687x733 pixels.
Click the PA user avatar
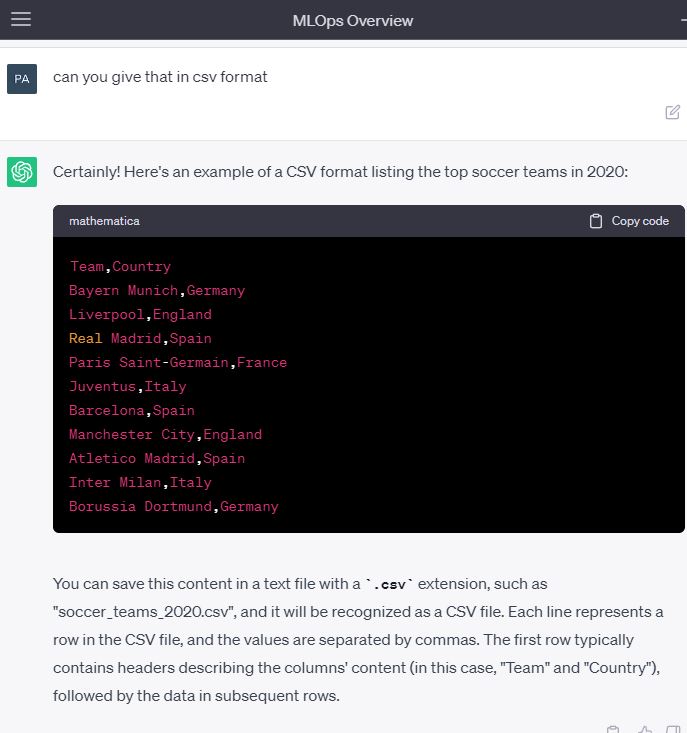coord(22,79)
